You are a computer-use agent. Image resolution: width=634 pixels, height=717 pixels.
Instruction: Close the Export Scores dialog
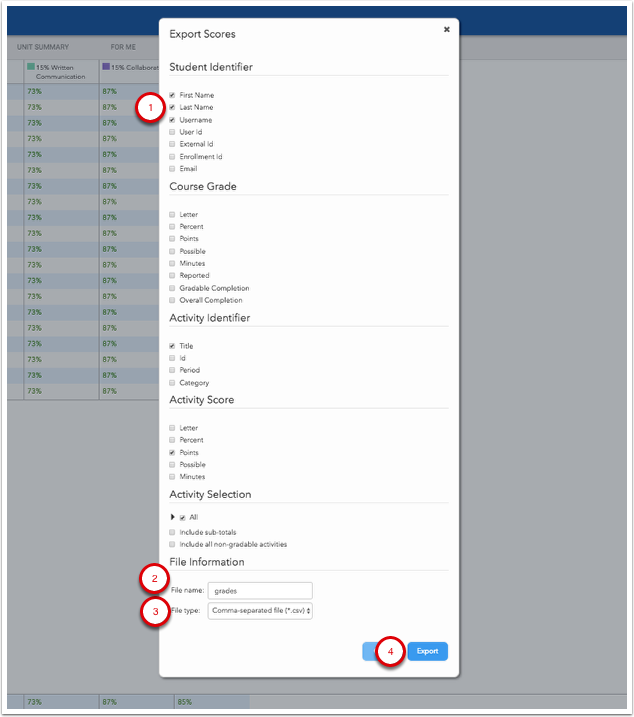[446, 30]
